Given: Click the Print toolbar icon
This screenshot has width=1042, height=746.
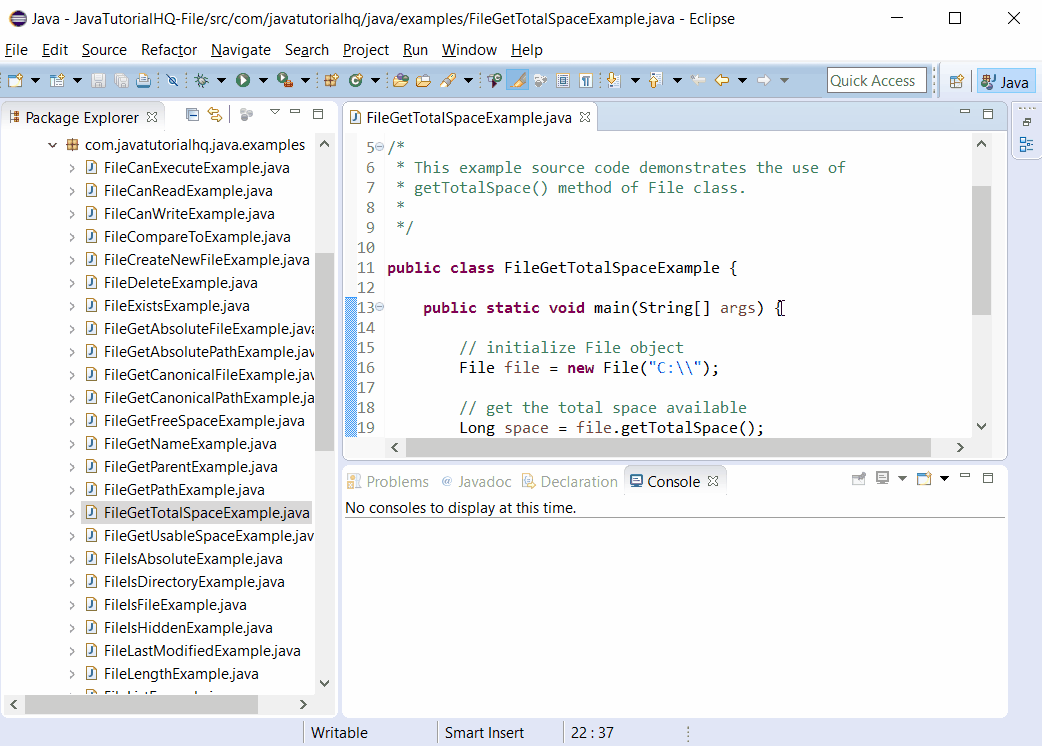Looking at the screenshot, I should 143,80.
